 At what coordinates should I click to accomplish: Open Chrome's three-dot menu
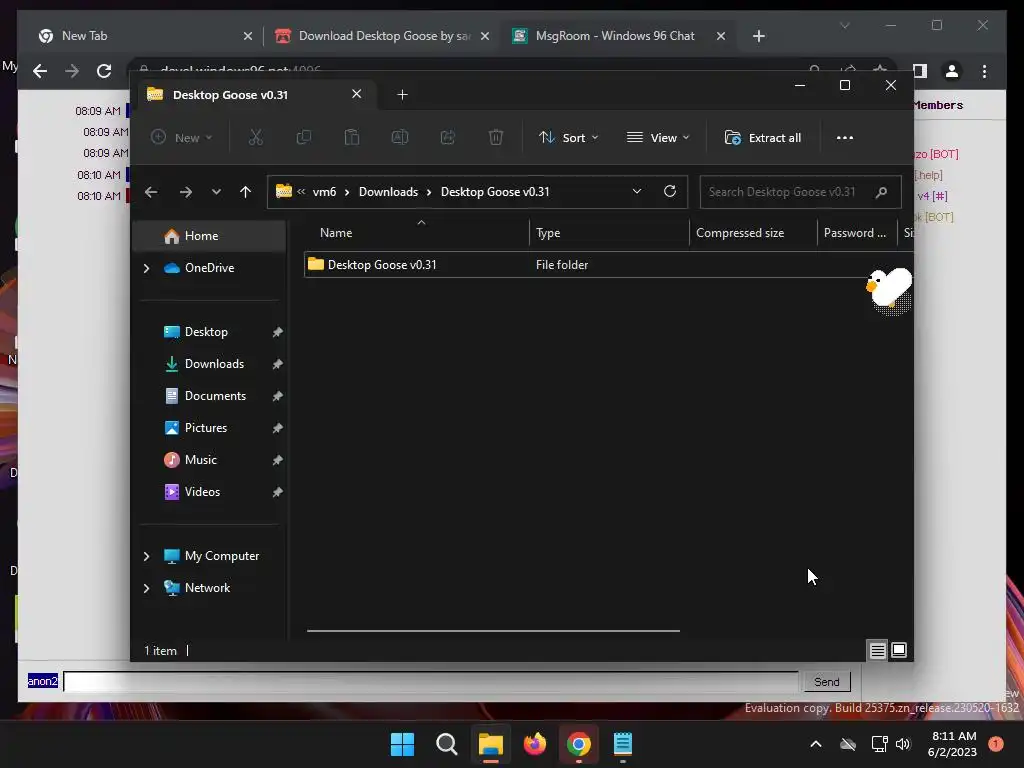pyautogui.click(x=984, y=71)
